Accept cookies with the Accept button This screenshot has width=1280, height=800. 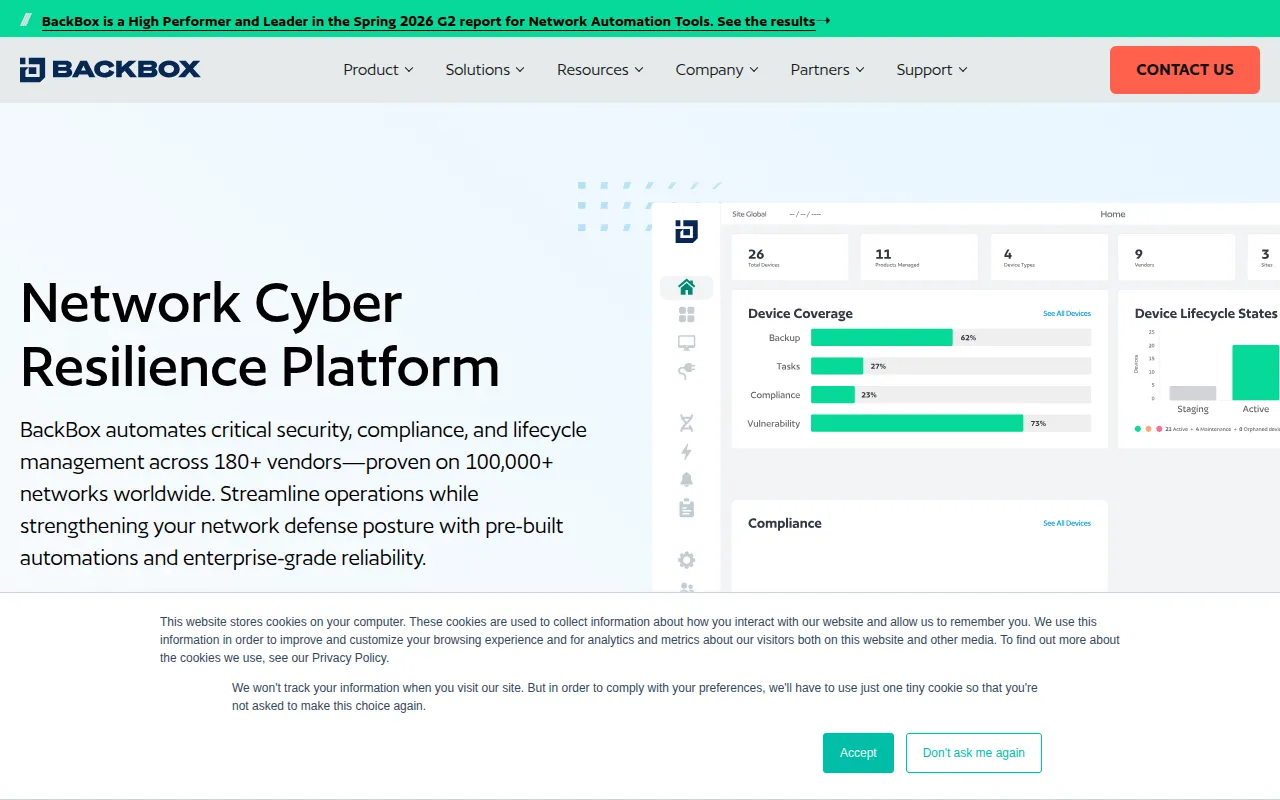(x=858, y=753)
